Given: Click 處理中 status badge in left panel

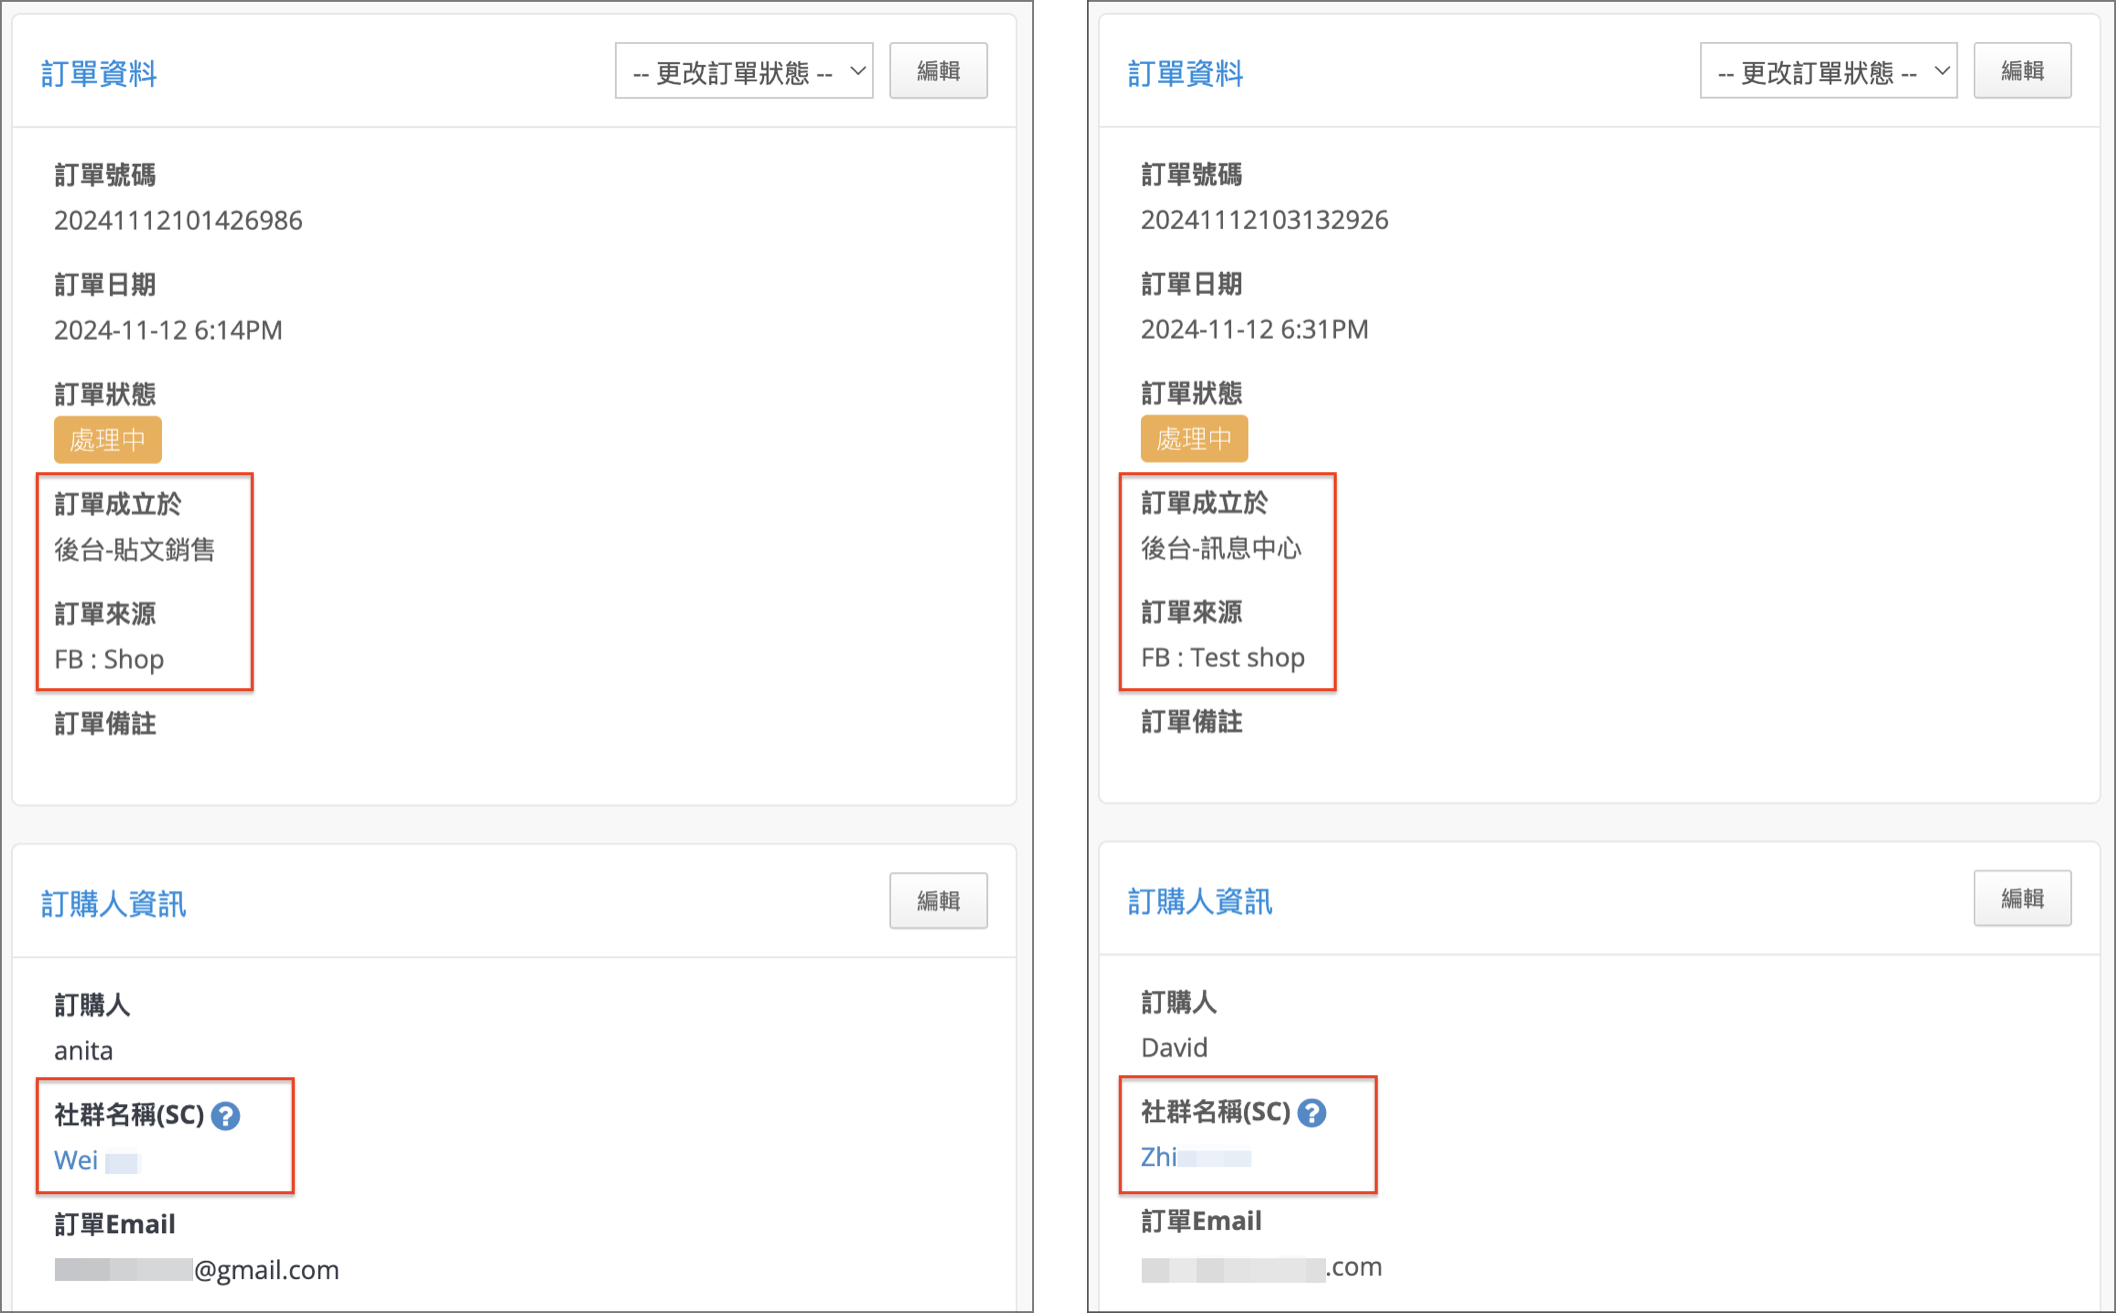Looking at the screenshot, I should tap(108, 440).
